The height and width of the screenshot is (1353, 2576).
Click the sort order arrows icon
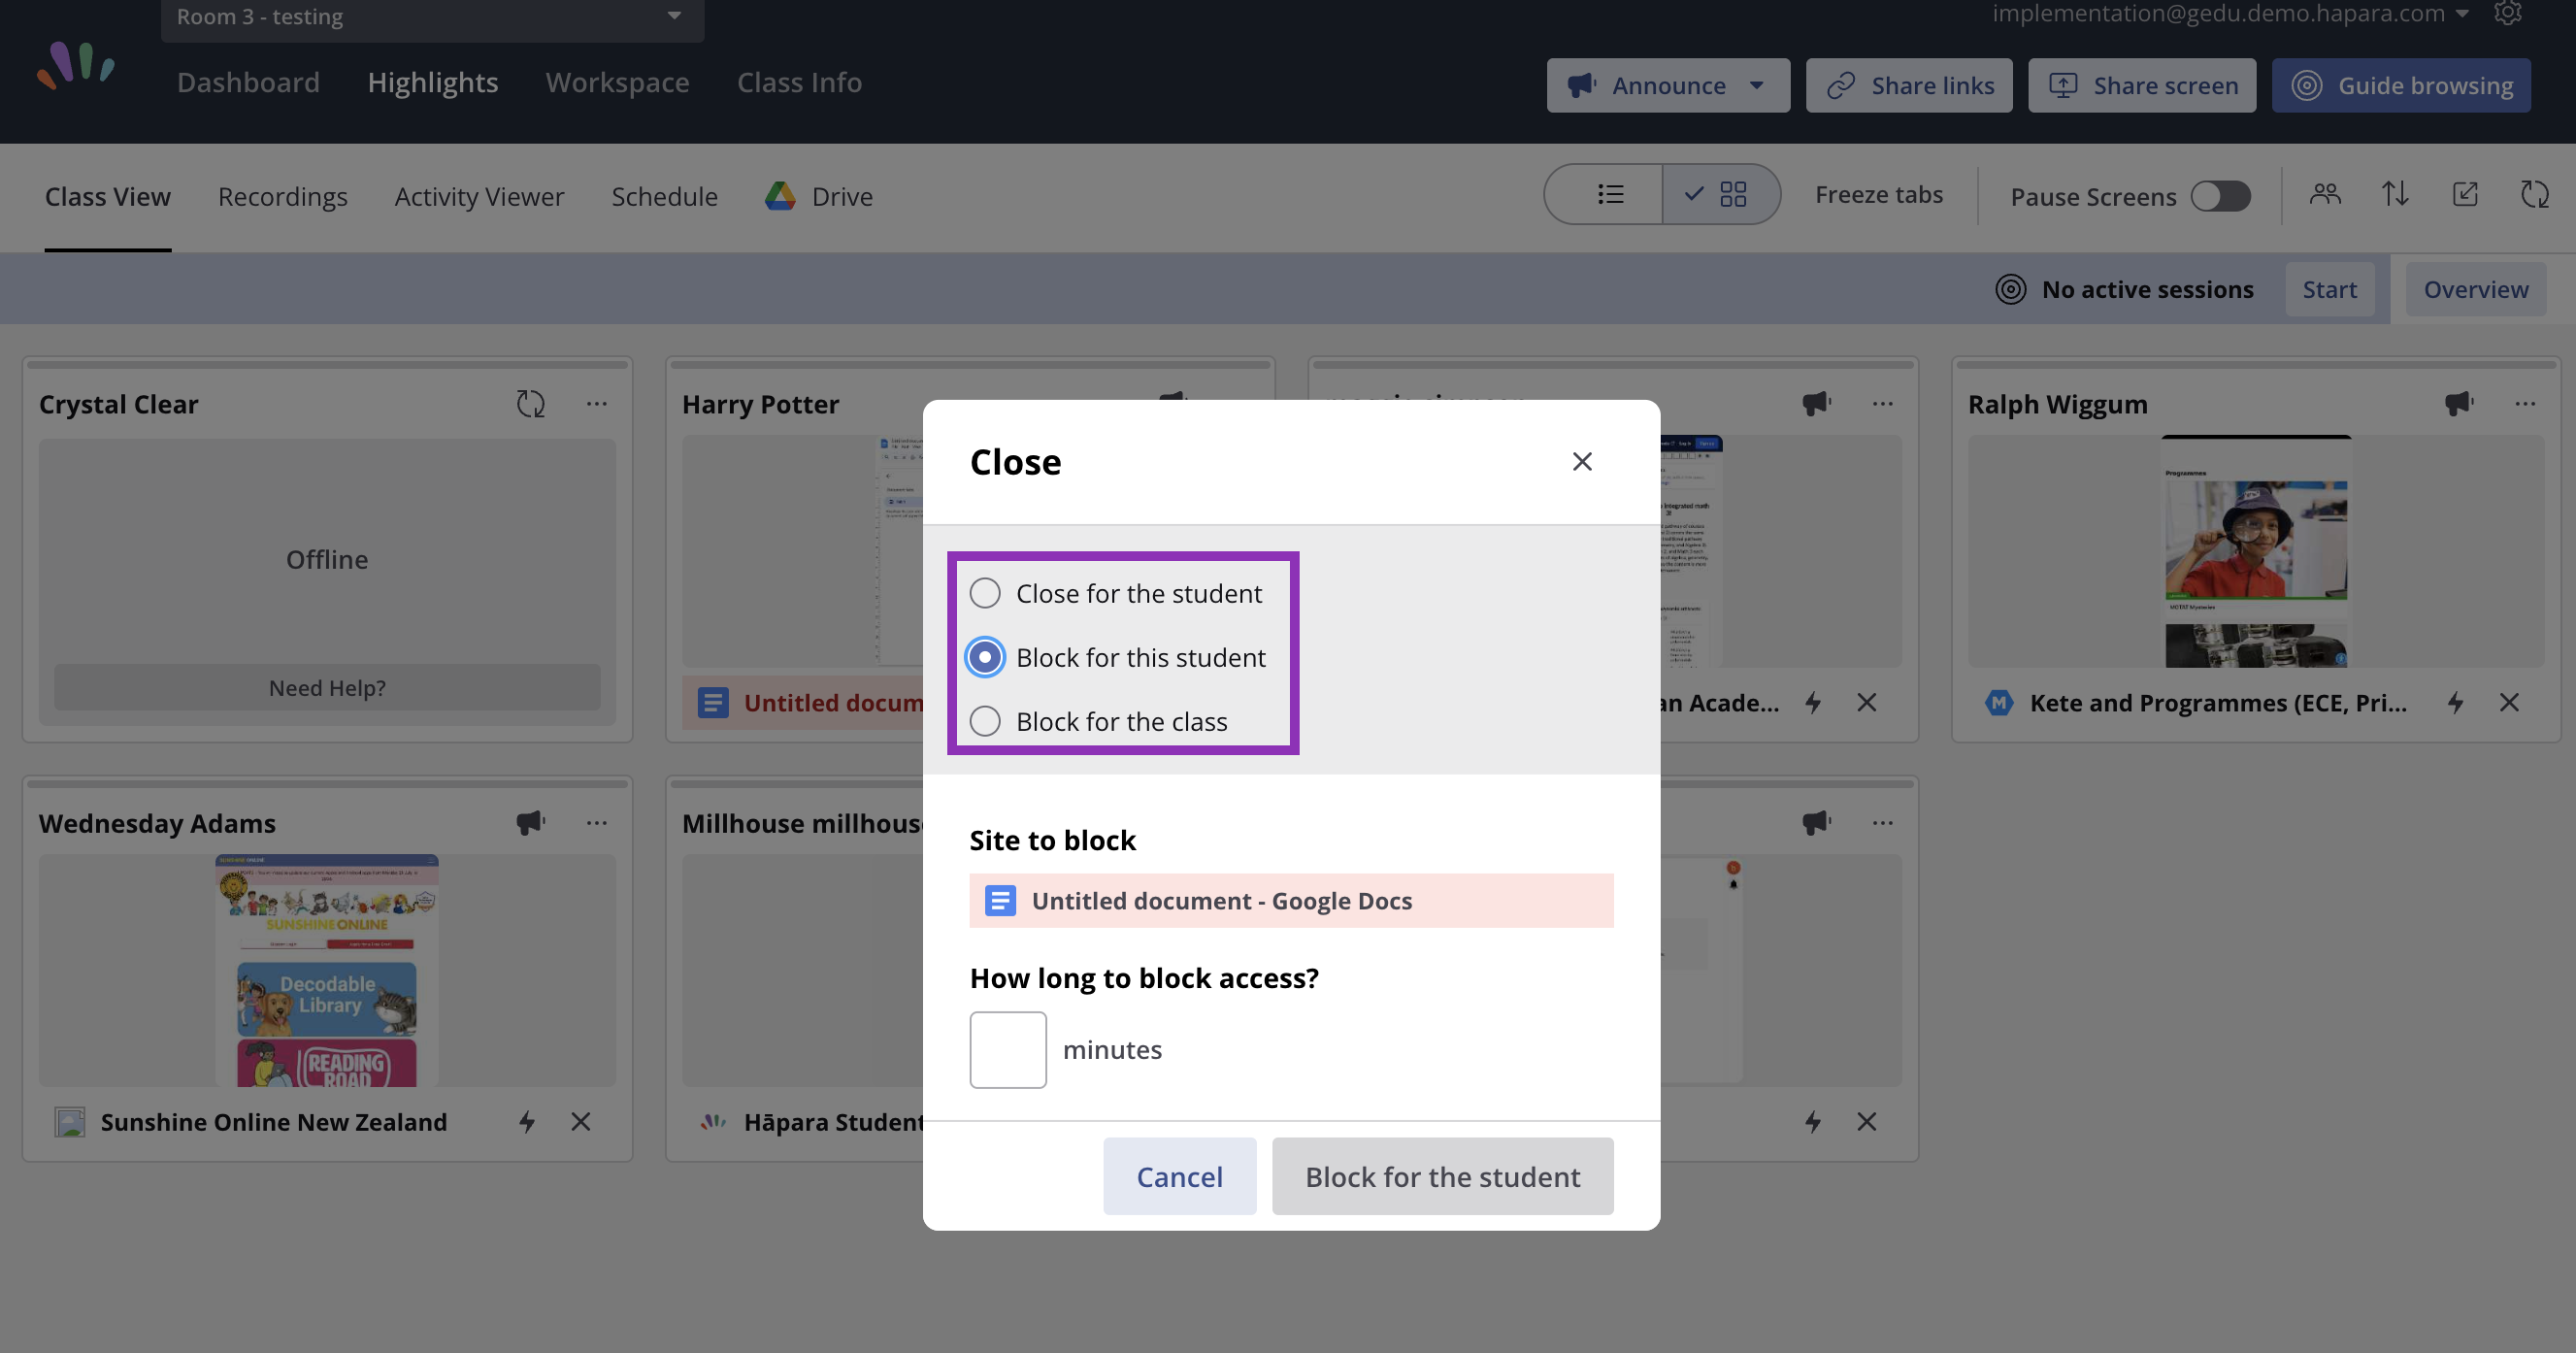click(2395, 194)
